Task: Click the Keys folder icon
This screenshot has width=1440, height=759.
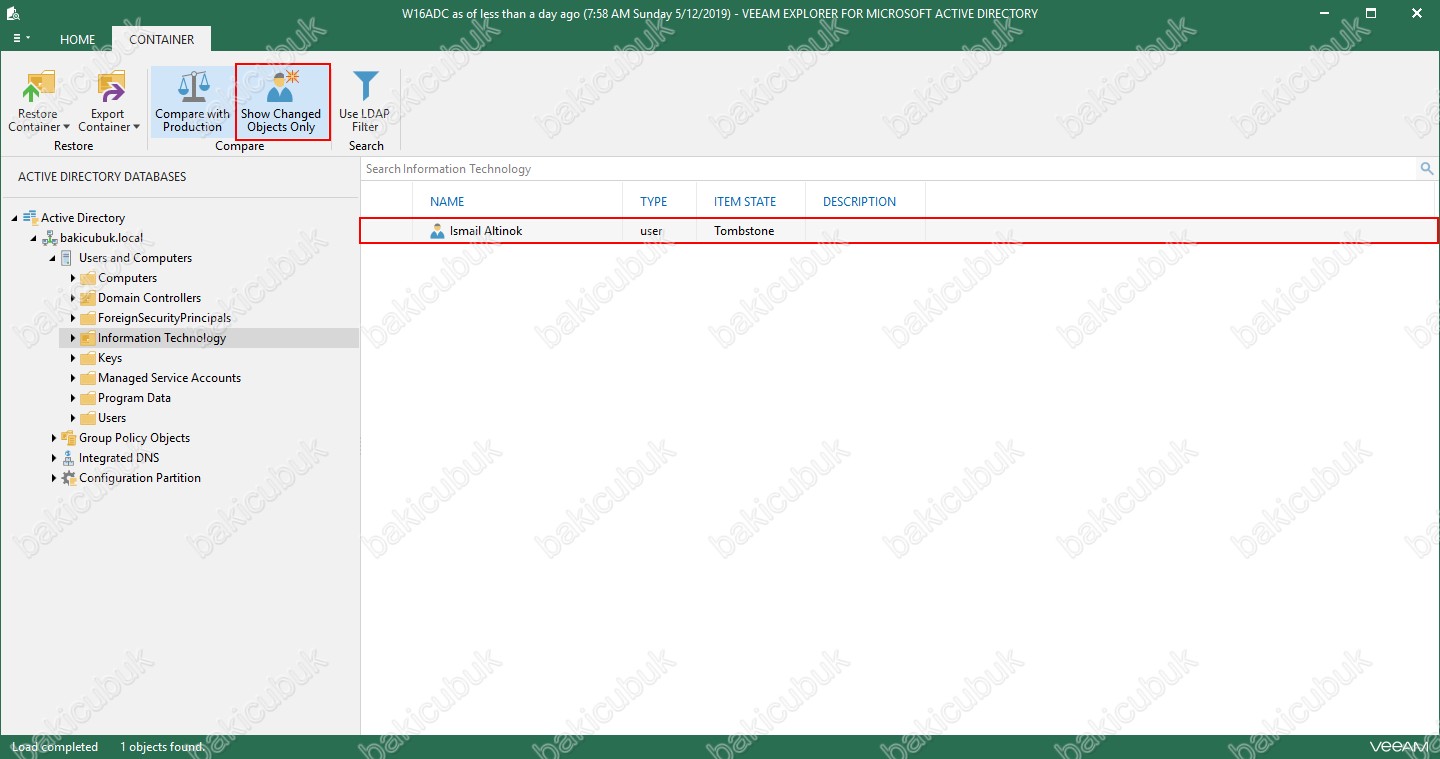Action: click(88, 358)
